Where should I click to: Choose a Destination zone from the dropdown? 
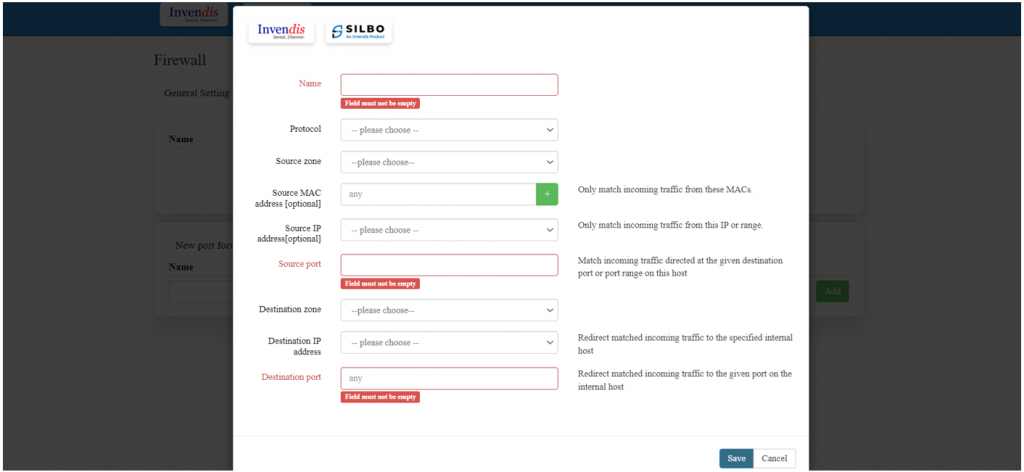click(449, 310)
